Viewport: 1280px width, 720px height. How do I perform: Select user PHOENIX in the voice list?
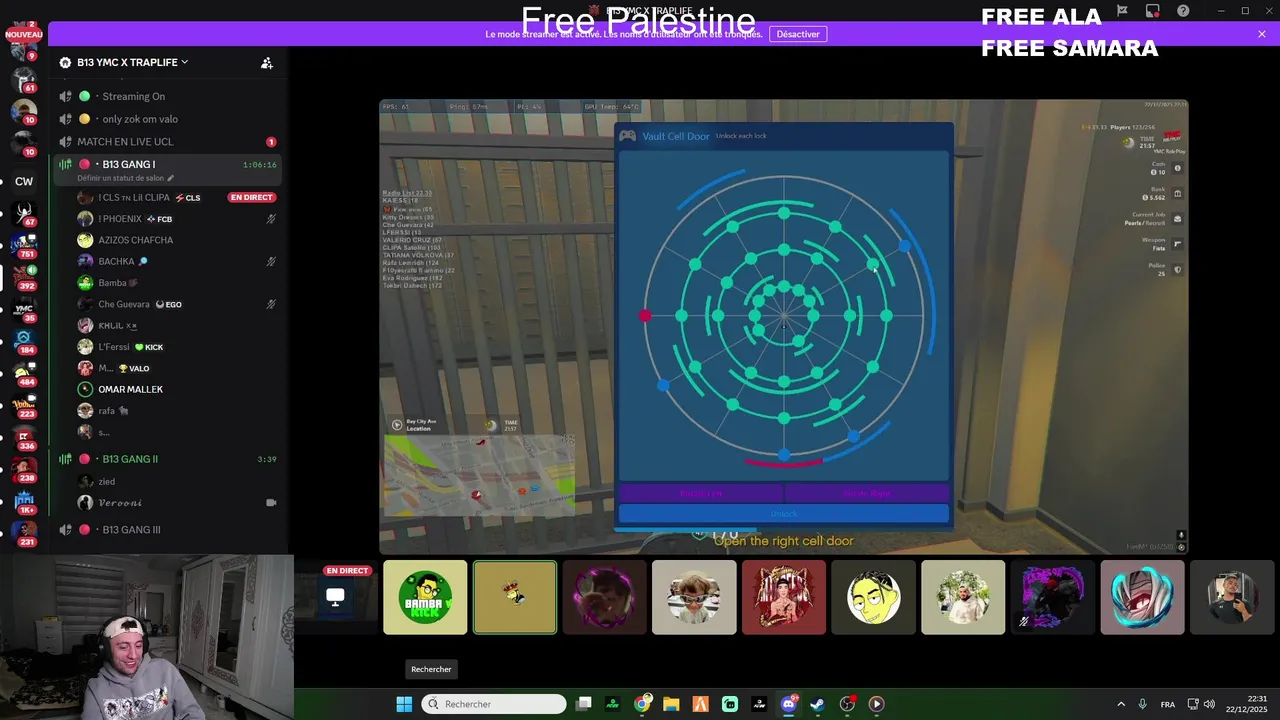click(177, 219)
